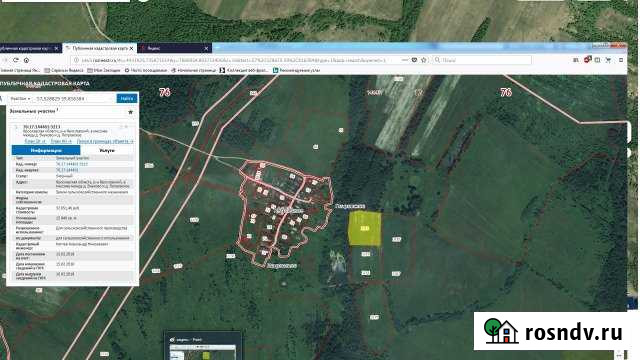The width and height of the screenshot is (640, 360).
Task: Reload the page with the refresh icon
Action: pyautogui.click(x=16, y=60)
